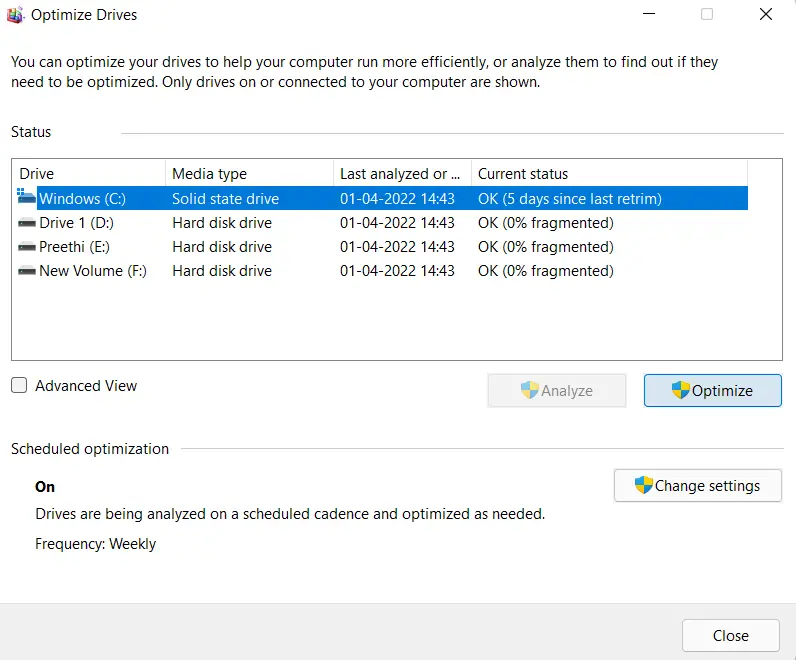The height and width of the screenshot is (660, 796).
Task: Sort by the Media type column header
Action: pos(250,174)
